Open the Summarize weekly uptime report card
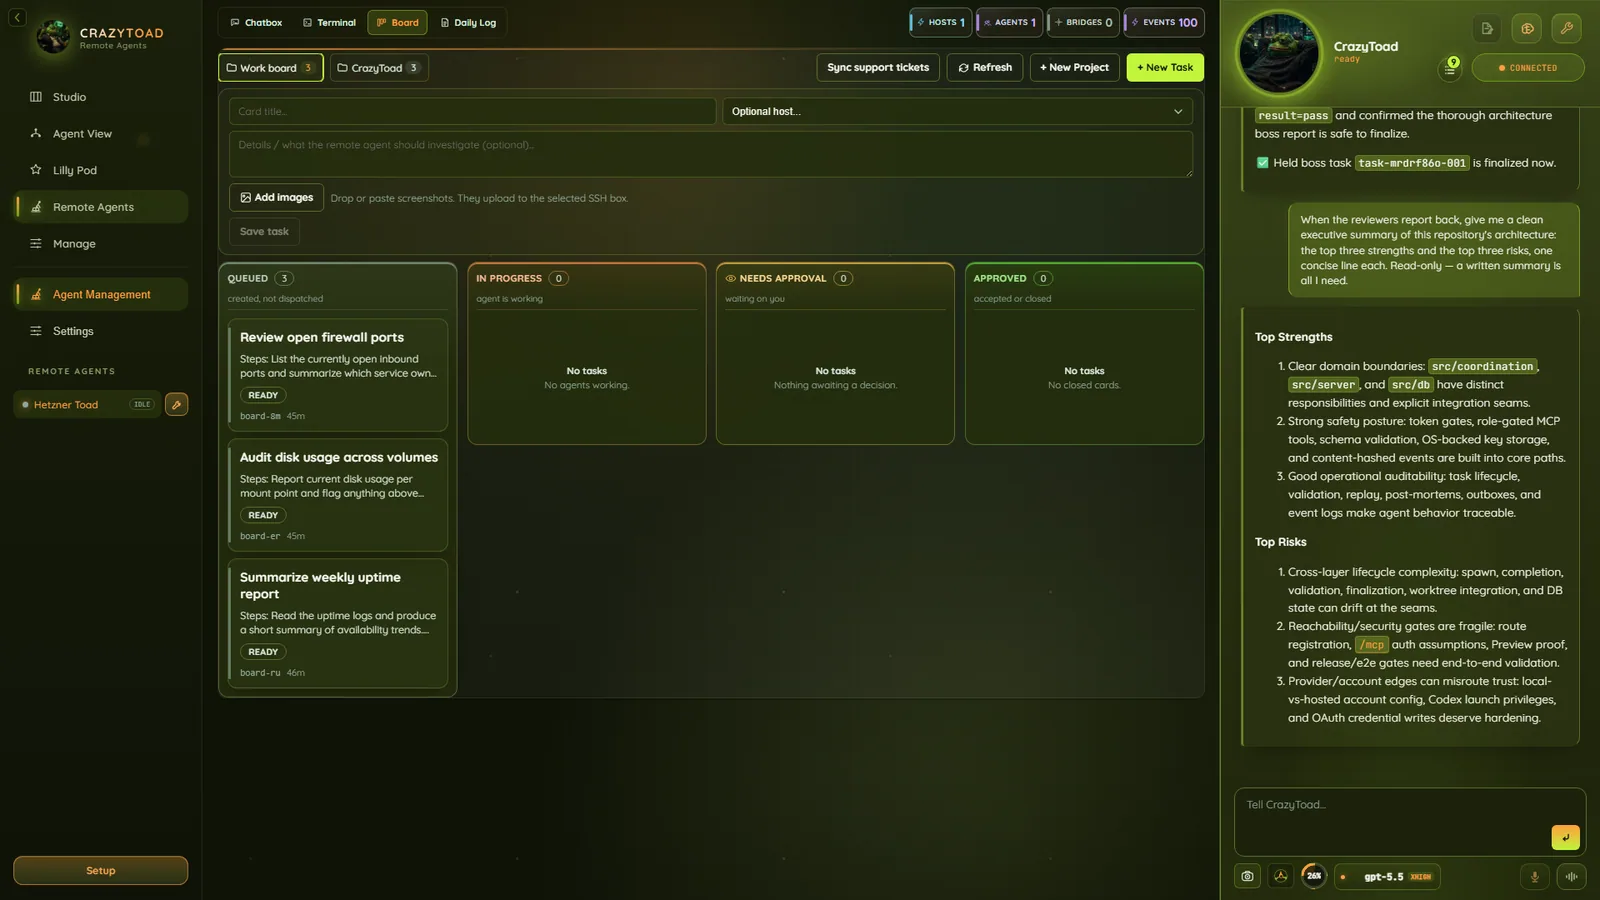The image size is (1600, 900). (x=338, y=624)
